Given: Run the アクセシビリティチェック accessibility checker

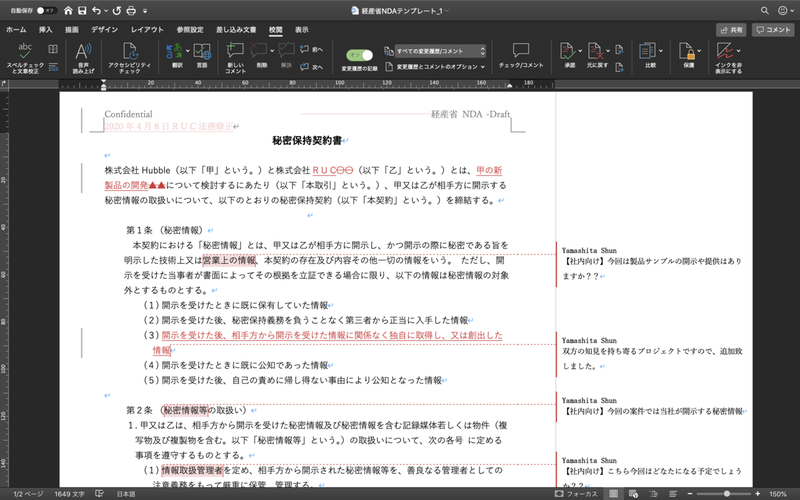Looking at the screenshot, I should click(129, 58).
